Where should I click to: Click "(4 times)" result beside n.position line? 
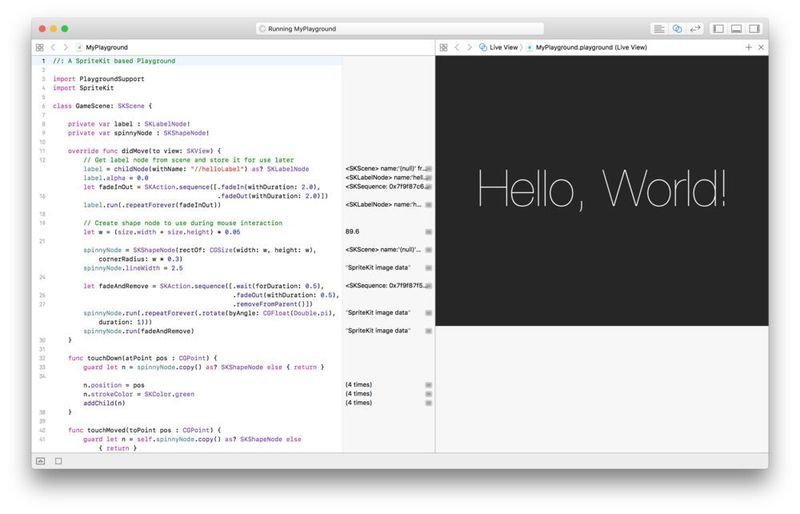(359, 385)
